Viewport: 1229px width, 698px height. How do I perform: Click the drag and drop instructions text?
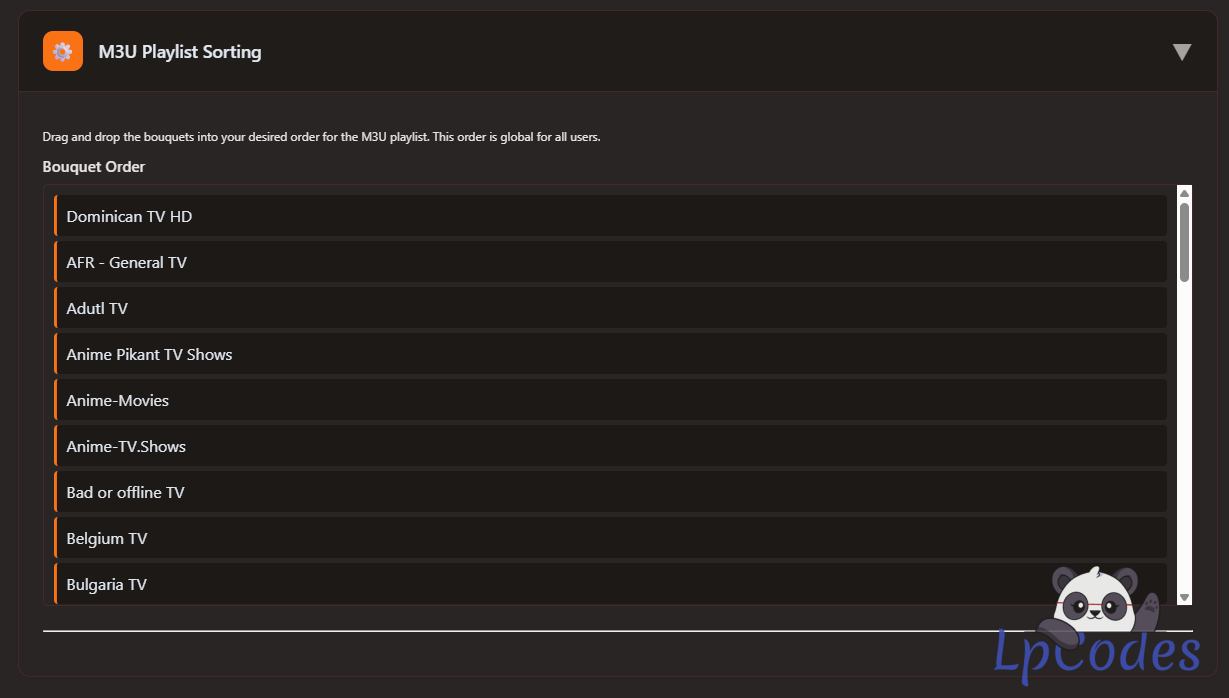(x=321, y=137)
